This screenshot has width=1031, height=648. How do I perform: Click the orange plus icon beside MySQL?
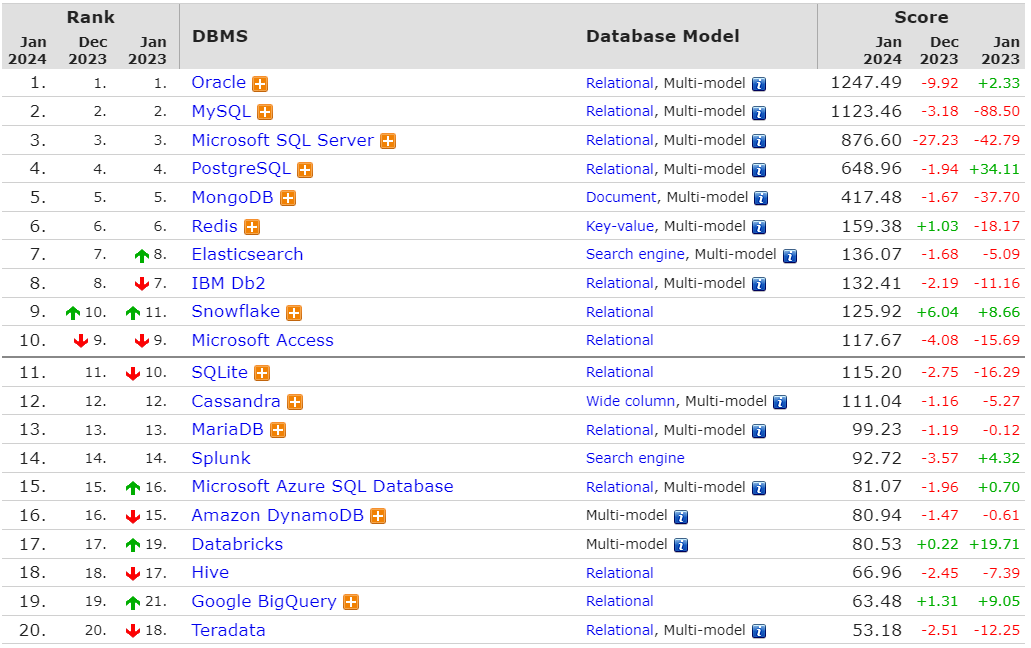[x=265, y=112]
